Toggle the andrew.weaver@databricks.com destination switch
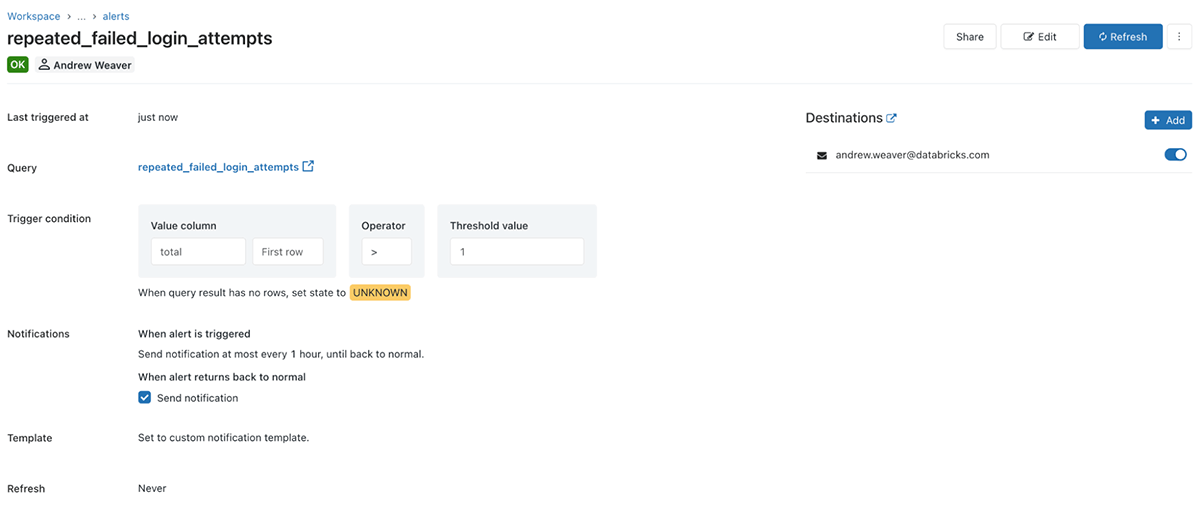The height and width of the screenshot is (521, 1200). (x=1175, y=155)
